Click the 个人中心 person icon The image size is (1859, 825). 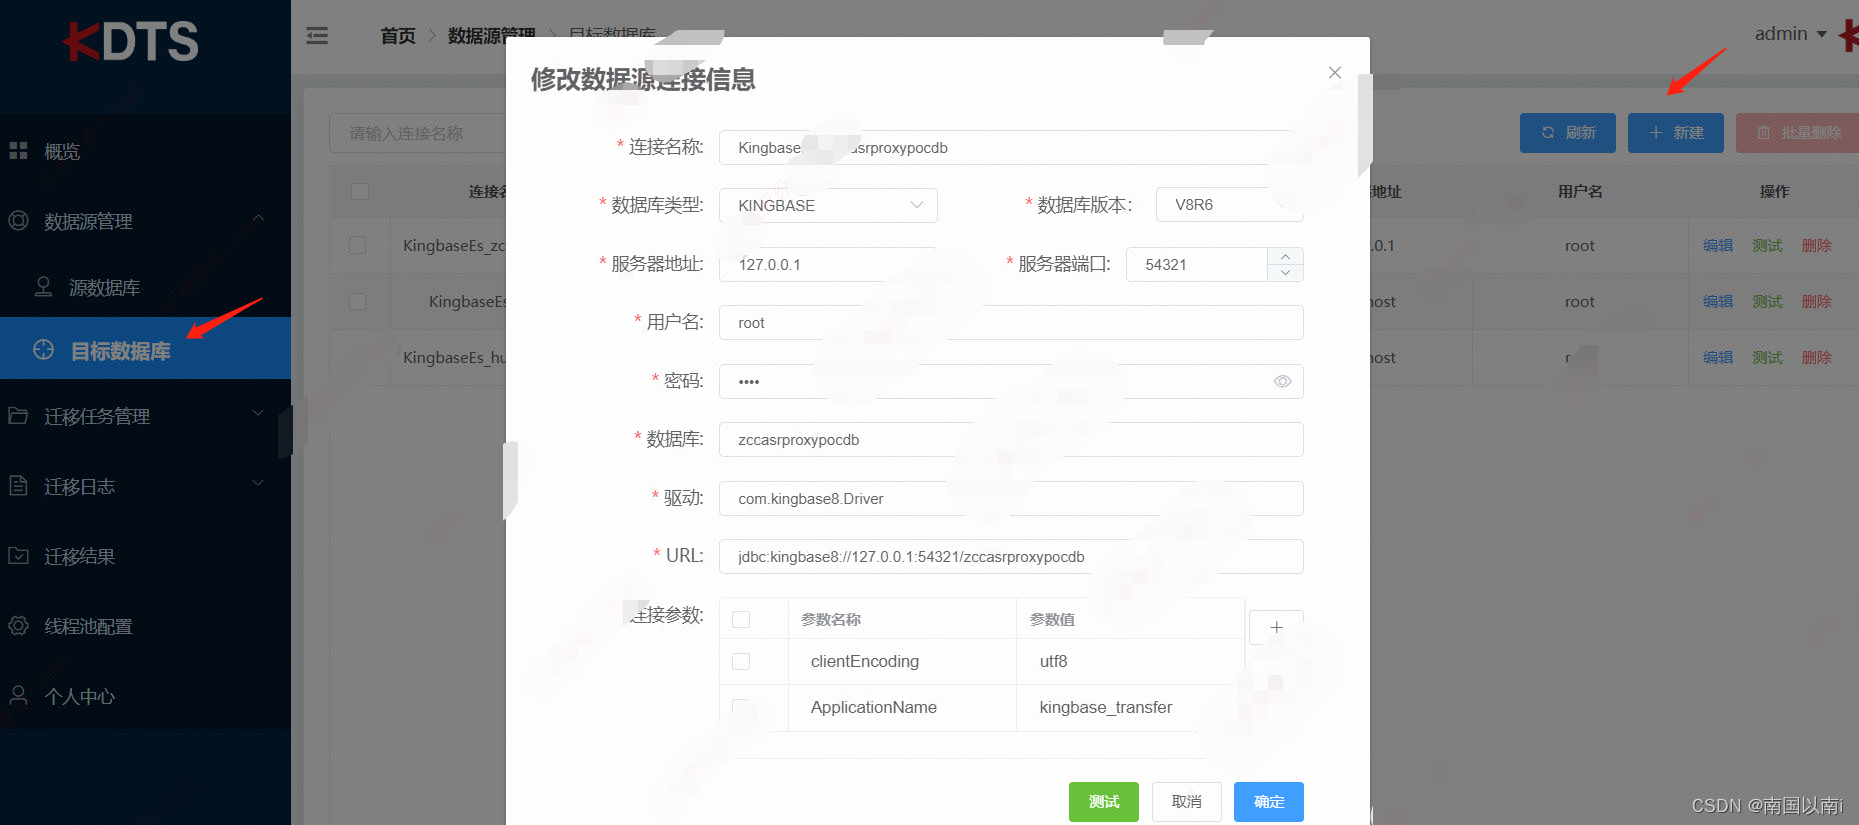pyautogui.click(x=18, y=695)
